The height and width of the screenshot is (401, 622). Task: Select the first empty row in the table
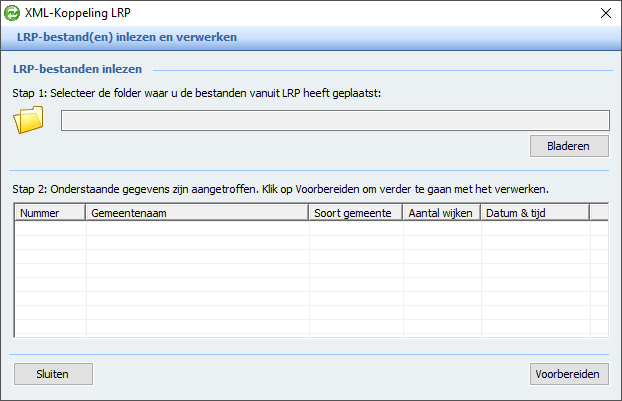tap(311, 228)
